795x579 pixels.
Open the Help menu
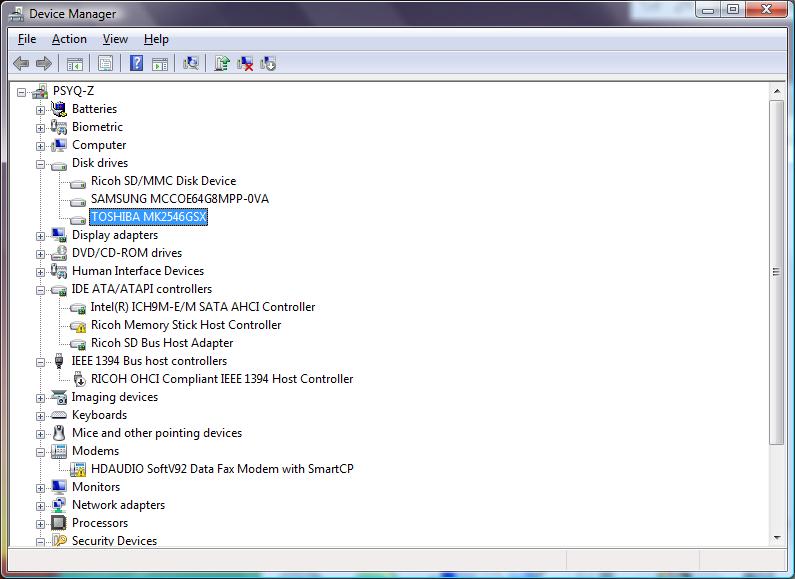156,39
